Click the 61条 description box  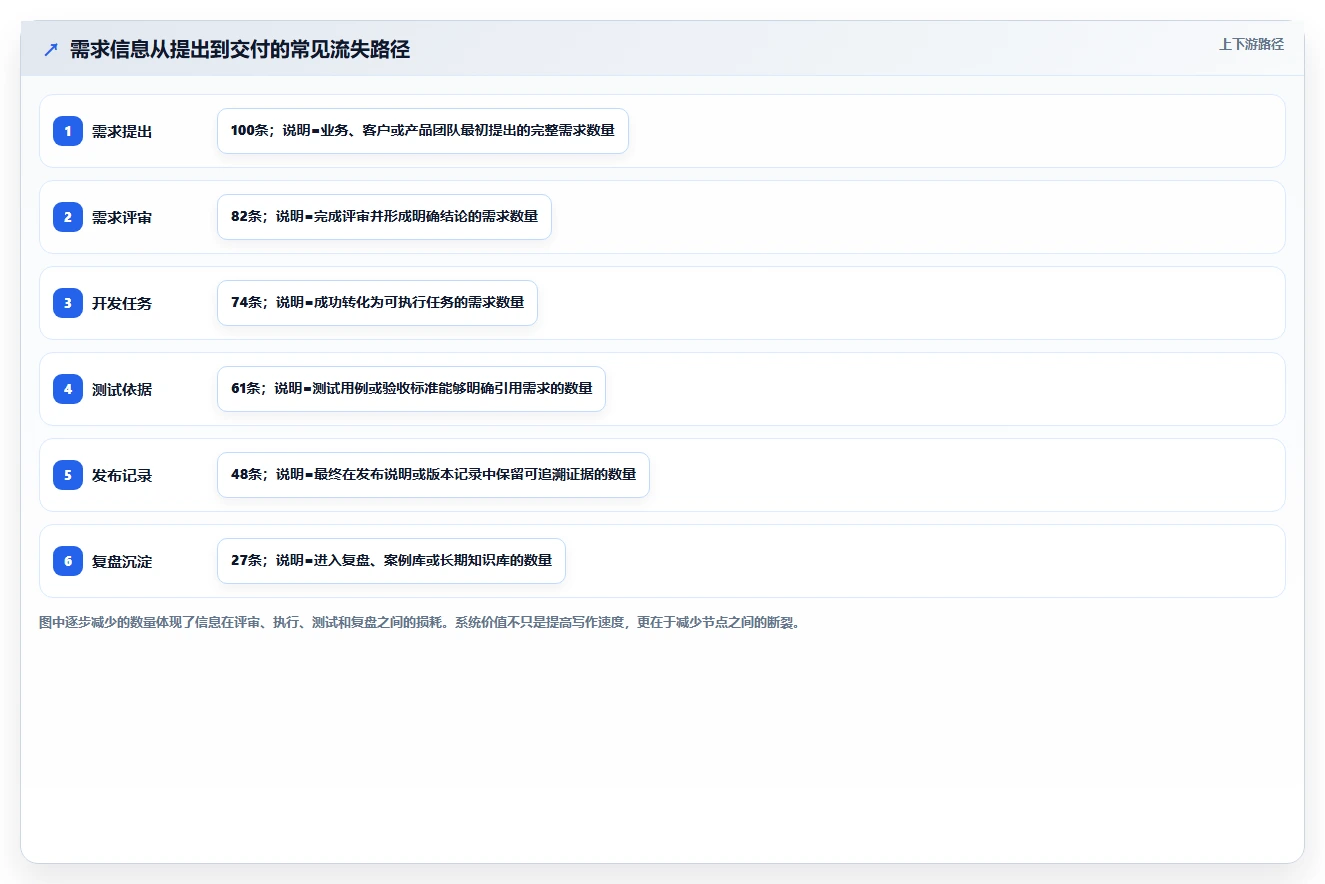coord(411,389)
